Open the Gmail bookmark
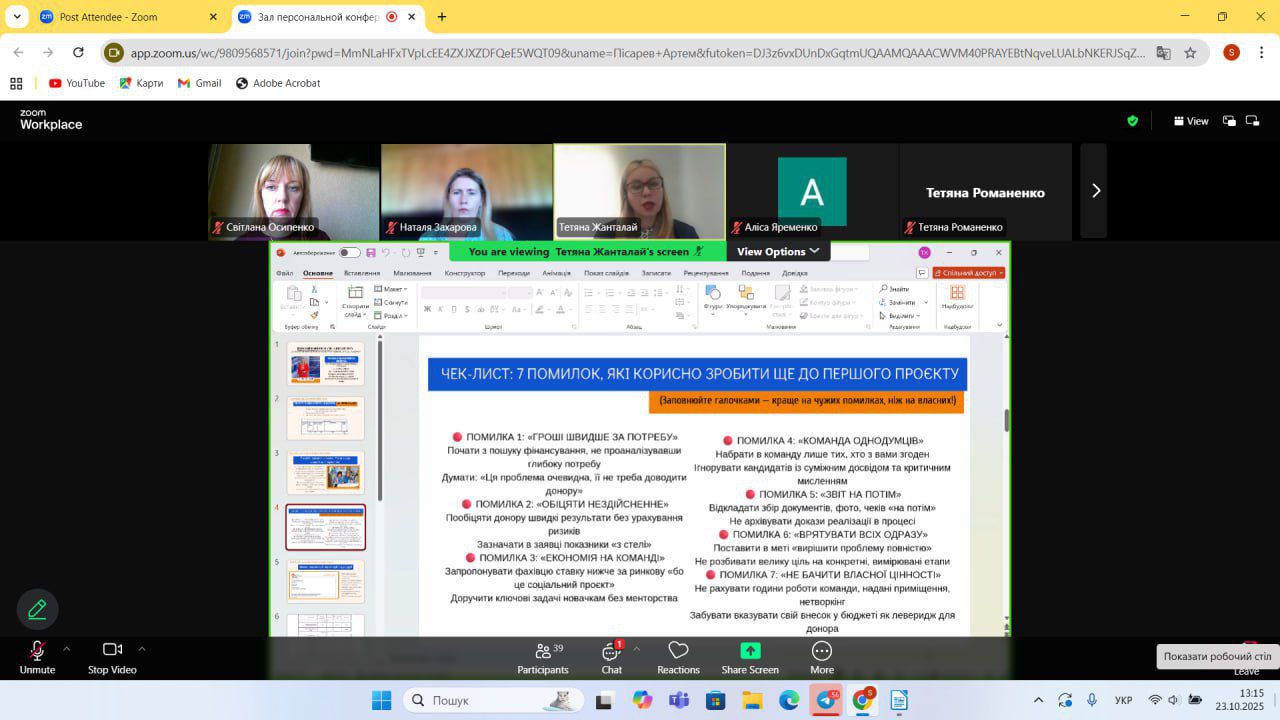 pos(199,83)
